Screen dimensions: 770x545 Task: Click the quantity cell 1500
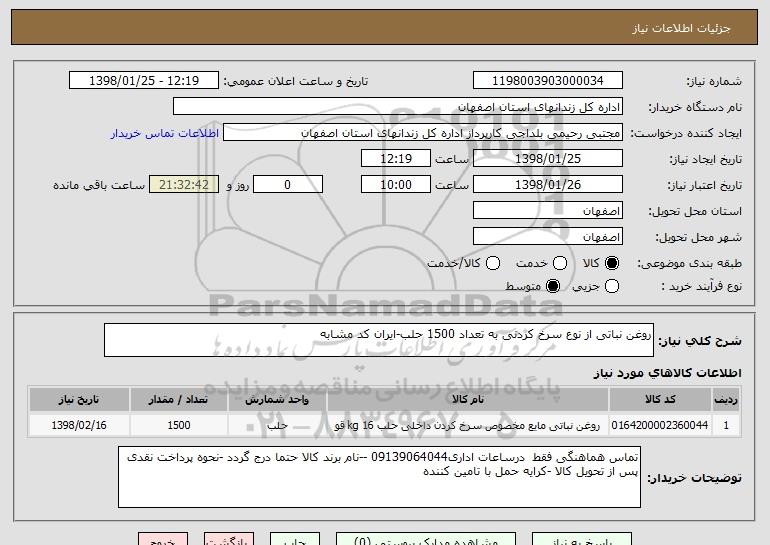pos(179,425)
